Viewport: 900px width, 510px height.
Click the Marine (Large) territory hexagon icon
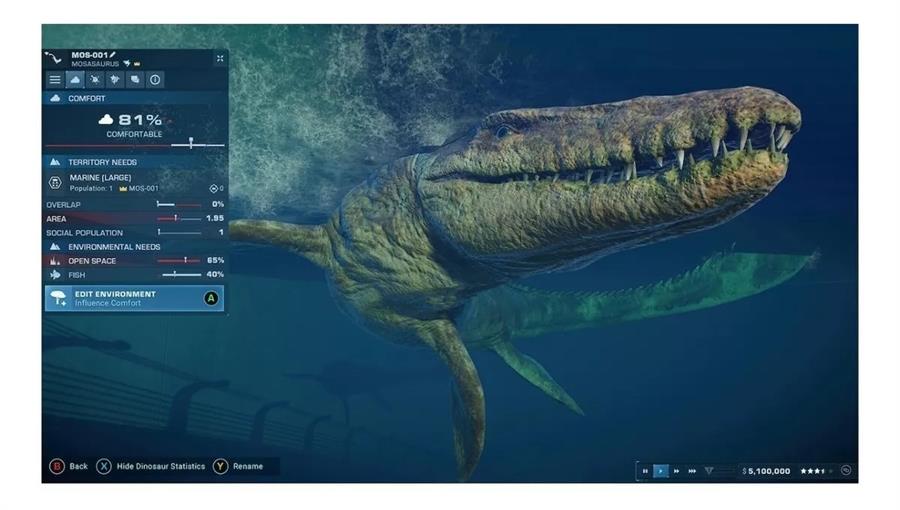55,183
